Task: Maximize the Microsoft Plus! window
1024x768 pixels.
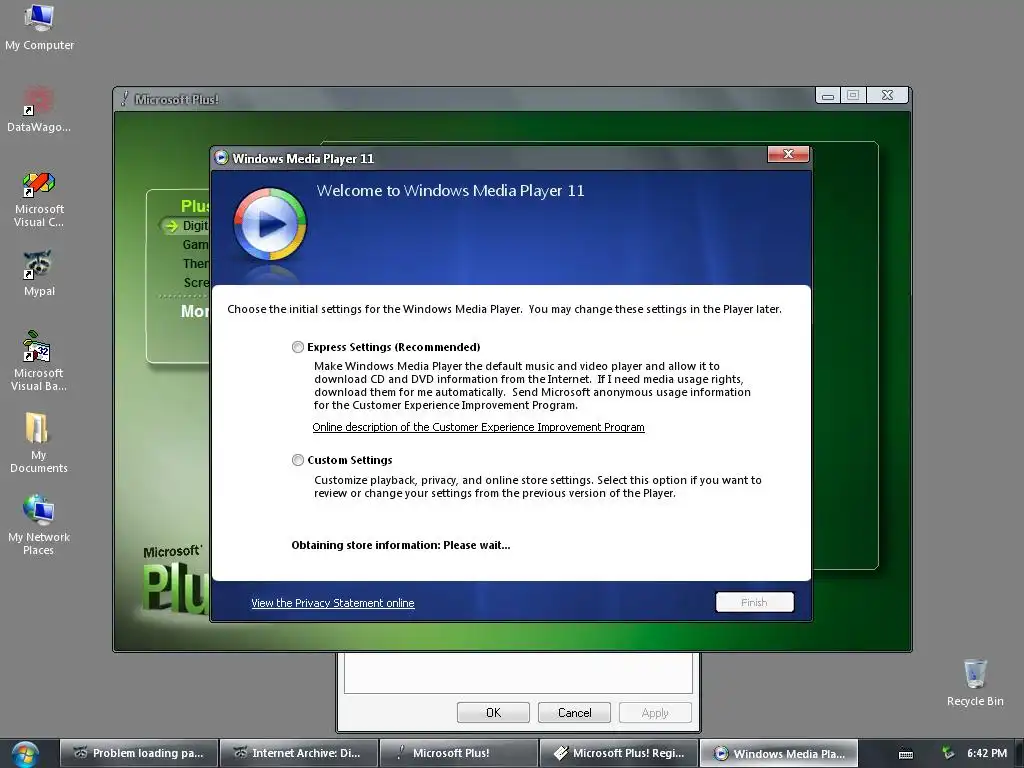Action: pos(853,95)
